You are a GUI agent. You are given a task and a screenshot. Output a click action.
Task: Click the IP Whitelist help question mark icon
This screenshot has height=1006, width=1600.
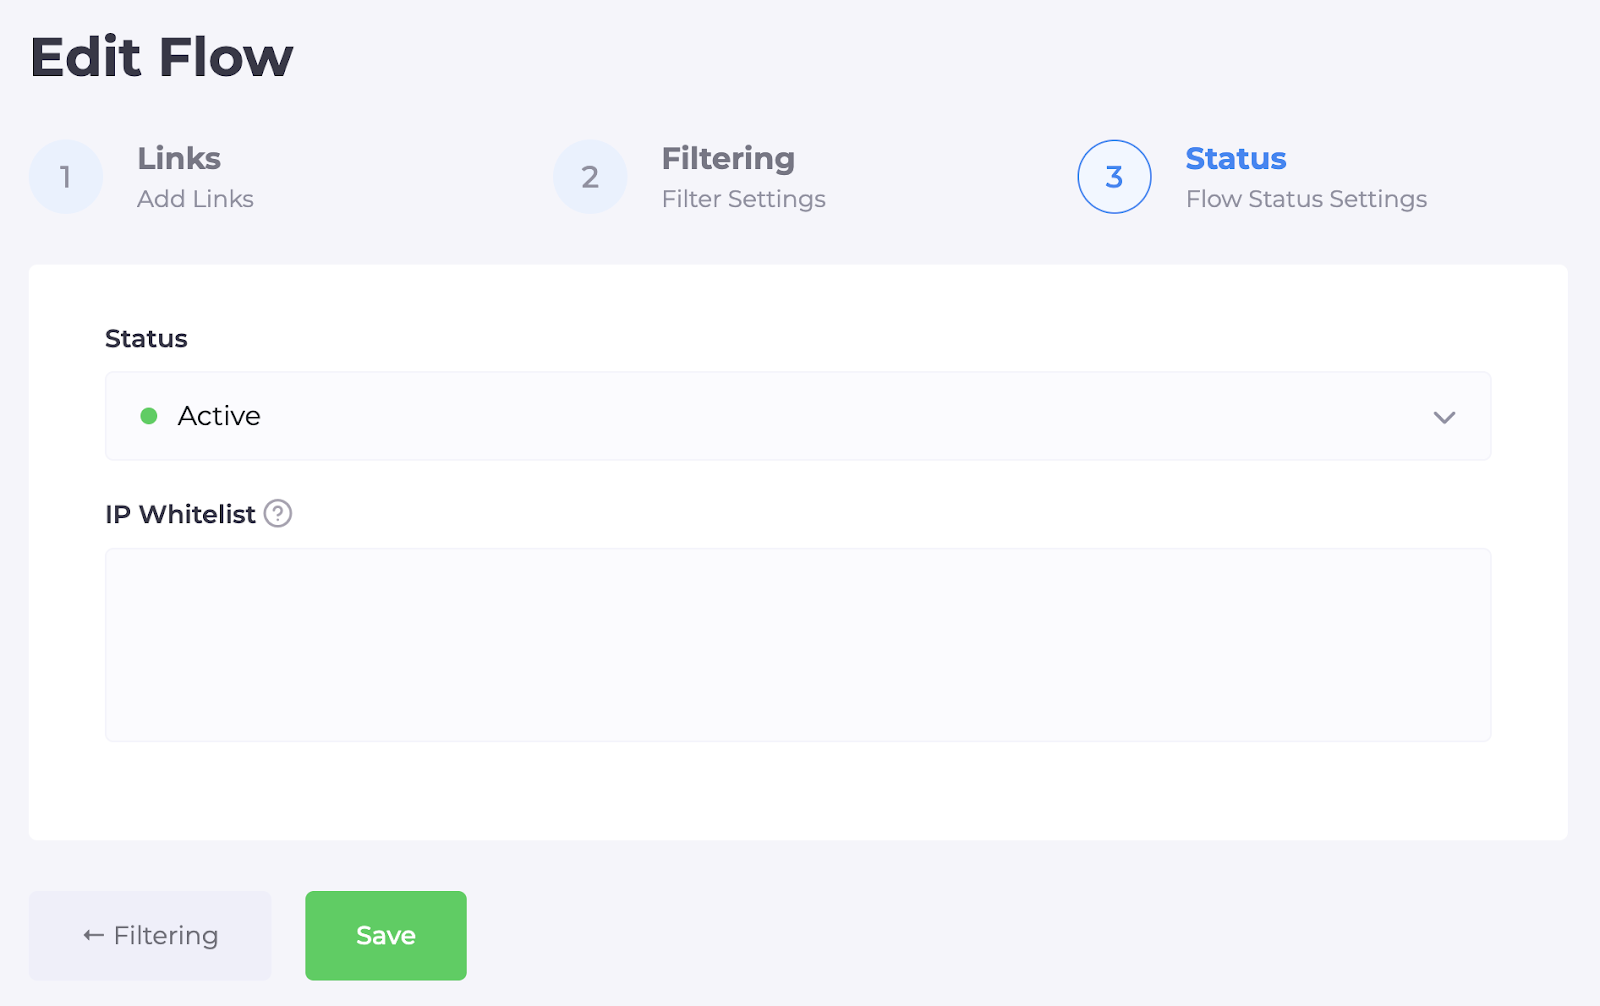coord(278,514)
